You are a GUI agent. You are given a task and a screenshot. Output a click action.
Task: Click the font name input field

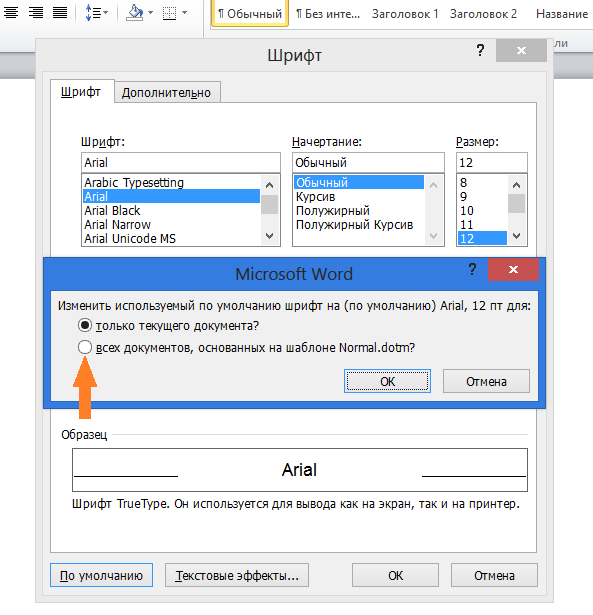tap(181, 162)
